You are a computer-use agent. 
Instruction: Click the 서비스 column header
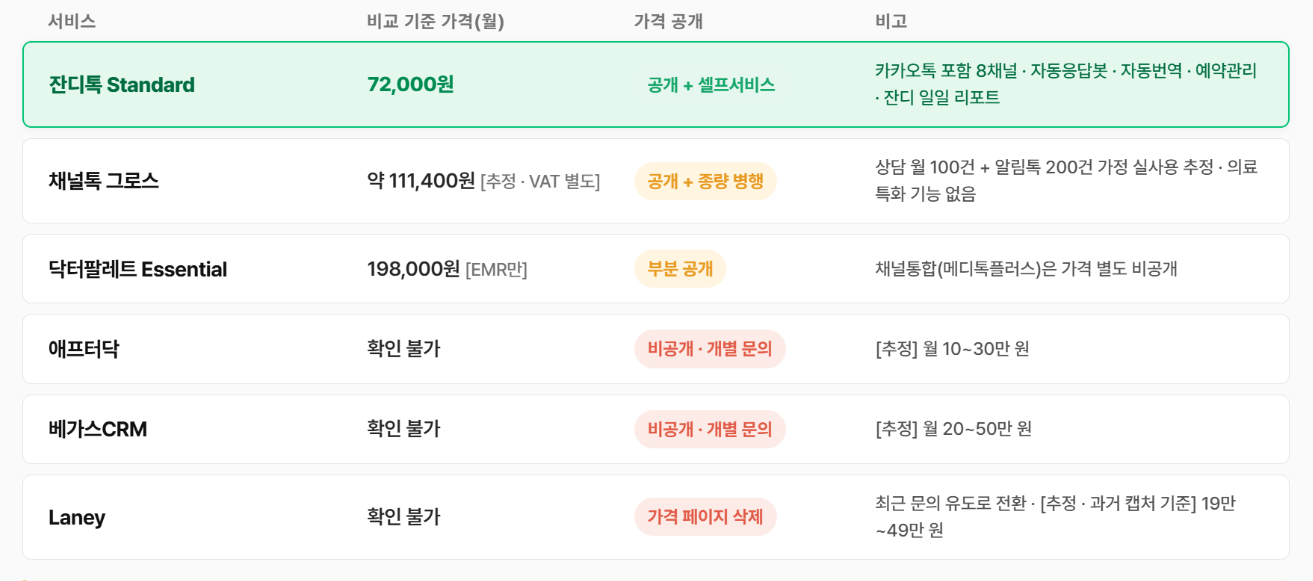tap(72, 21)
